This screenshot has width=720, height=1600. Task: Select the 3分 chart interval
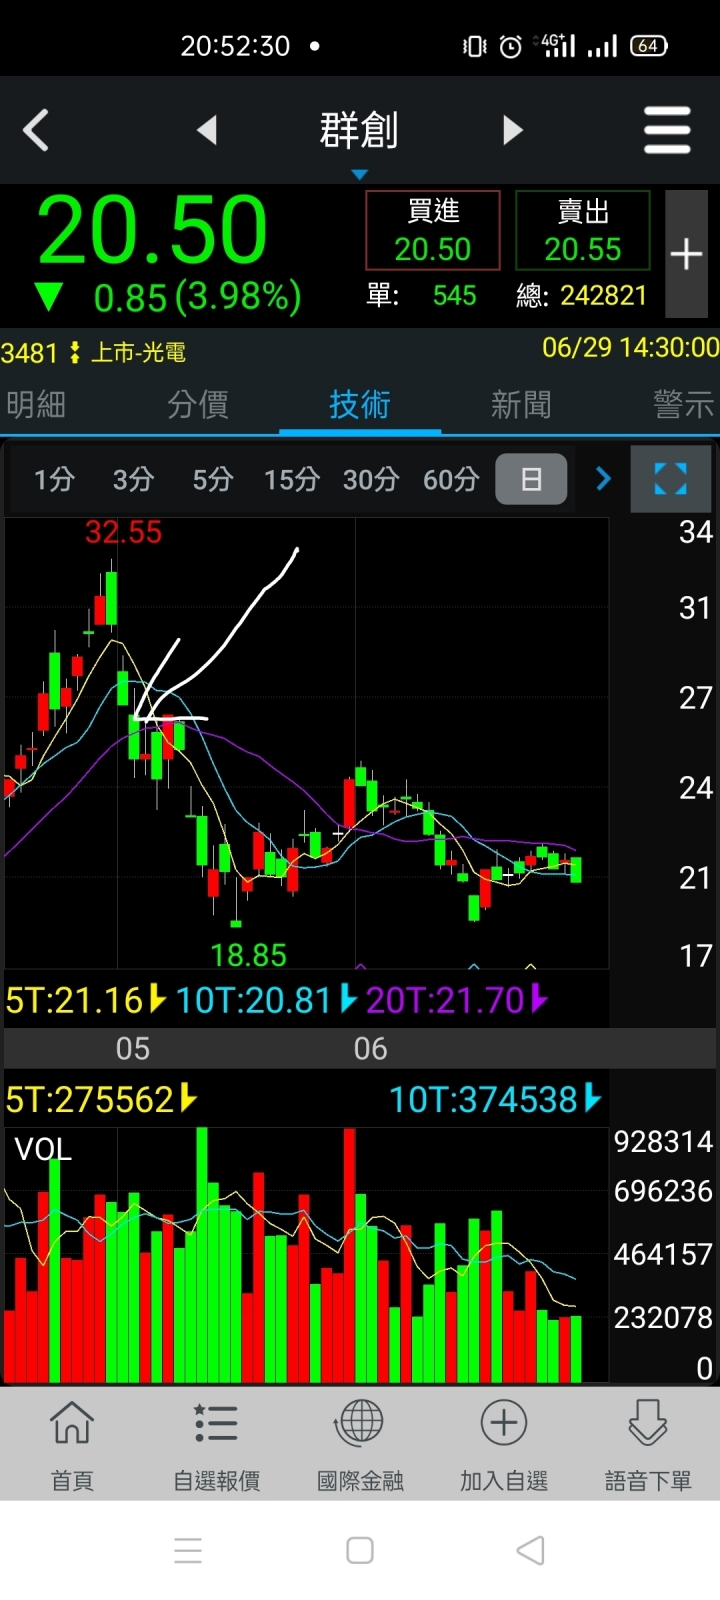click(x=133, y=480)
